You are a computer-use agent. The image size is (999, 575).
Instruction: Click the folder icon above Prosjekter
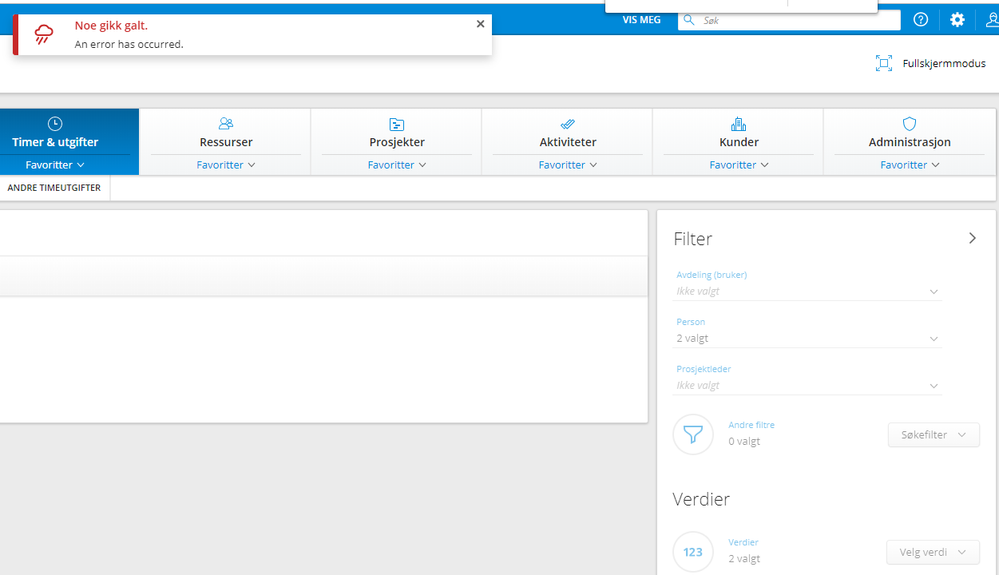(x=396, y=124)
